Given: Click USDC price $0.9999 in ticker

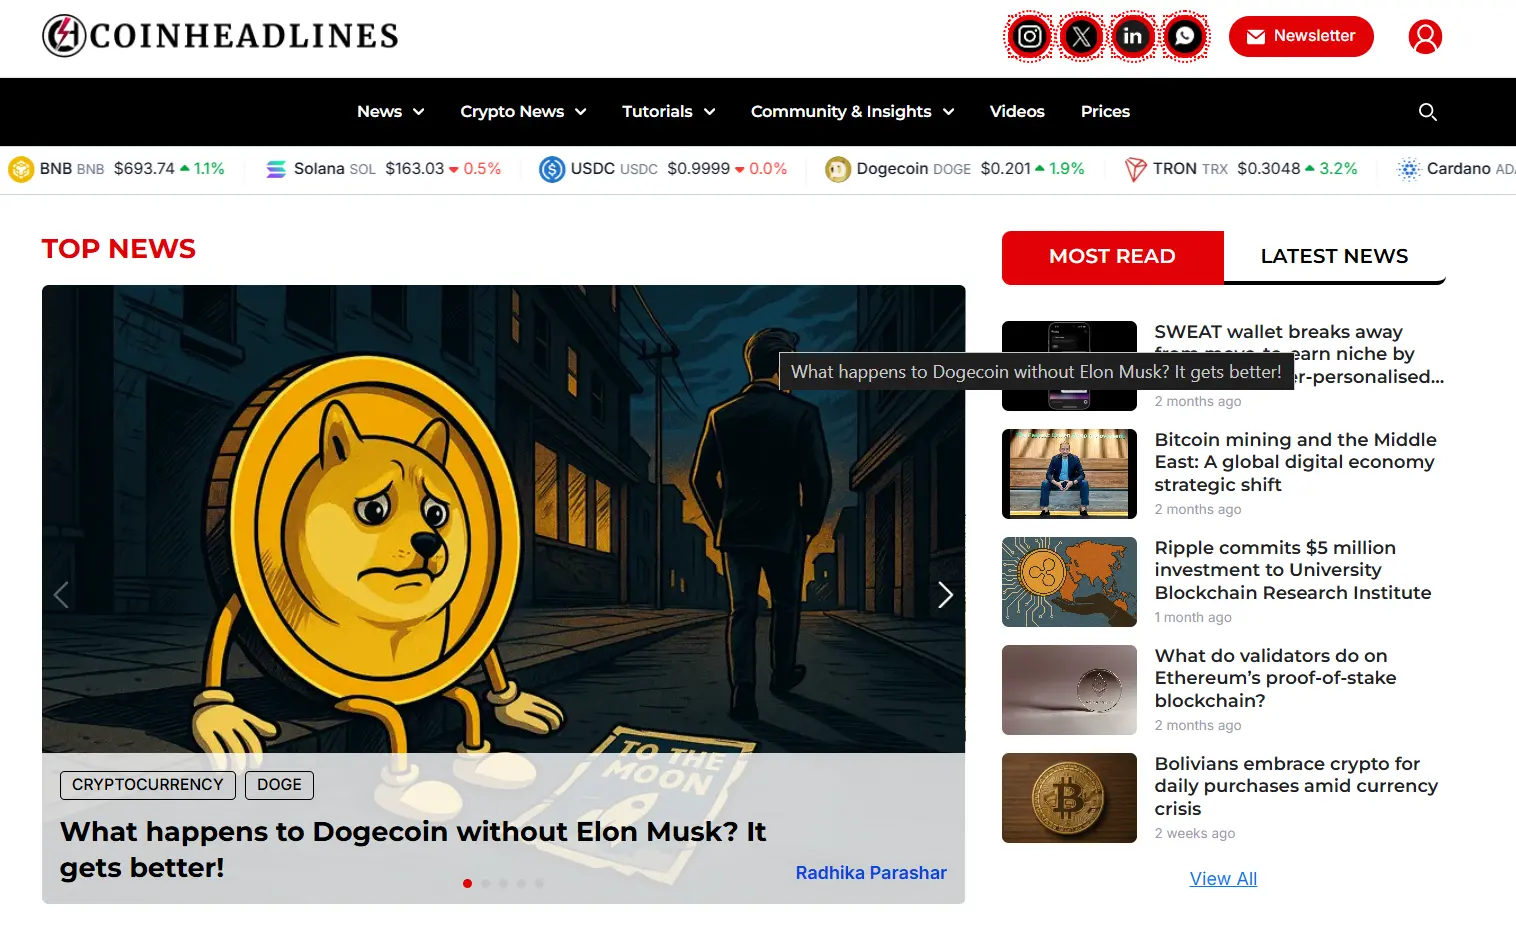Looking at the screenshot, I should click(698, 169).
